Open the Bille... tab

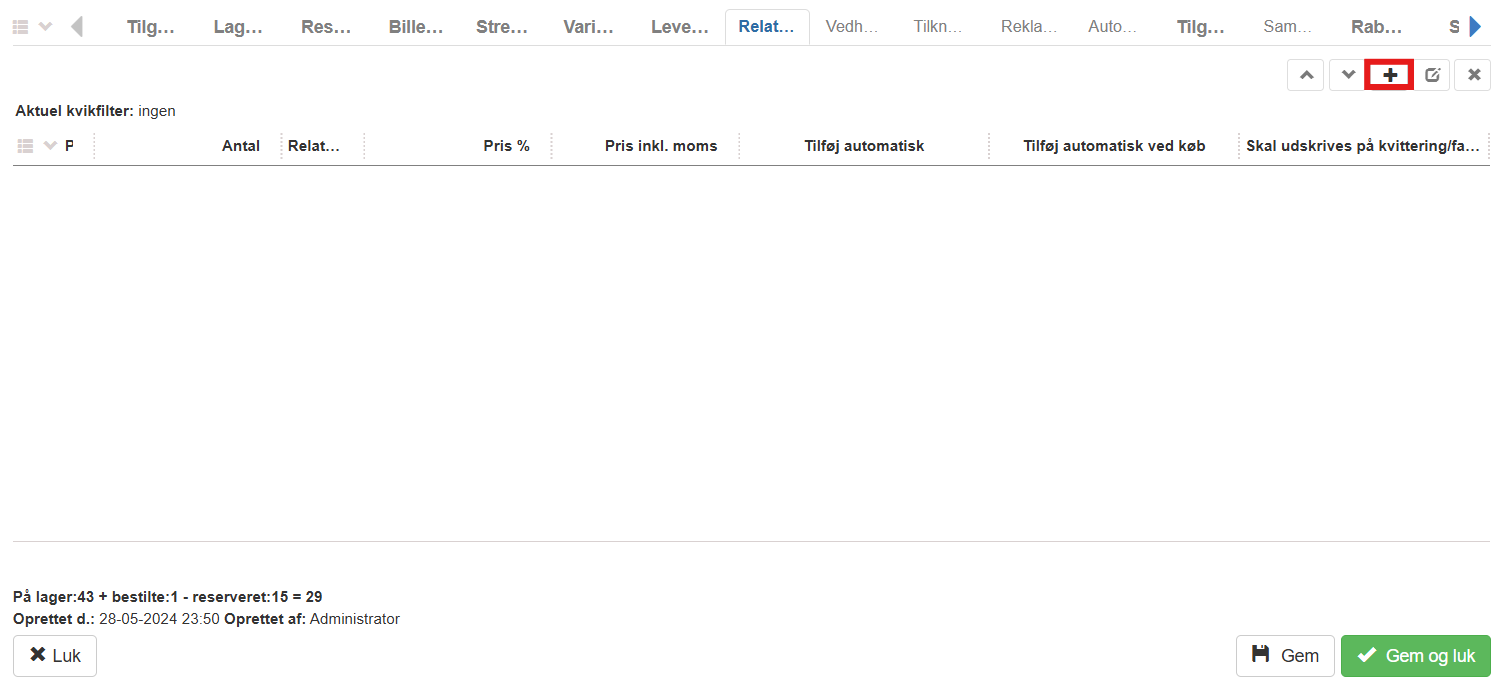tap(416, 27)
